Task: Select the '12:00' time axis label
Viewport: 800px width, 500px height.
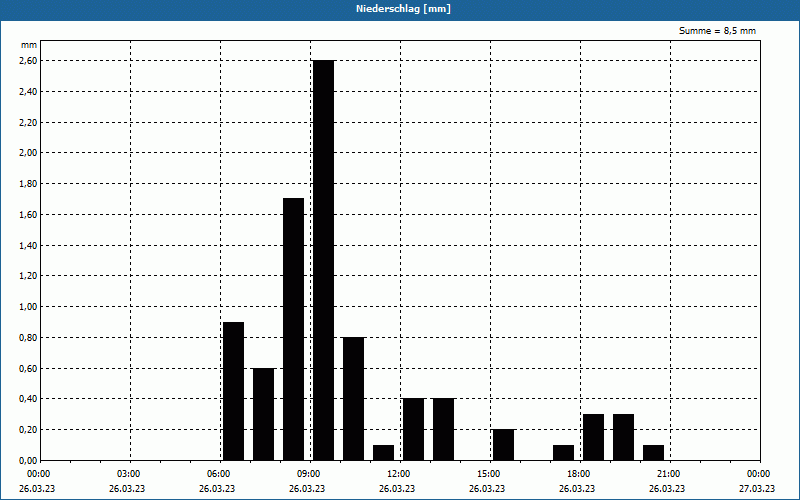Action: tap(400, 474)
